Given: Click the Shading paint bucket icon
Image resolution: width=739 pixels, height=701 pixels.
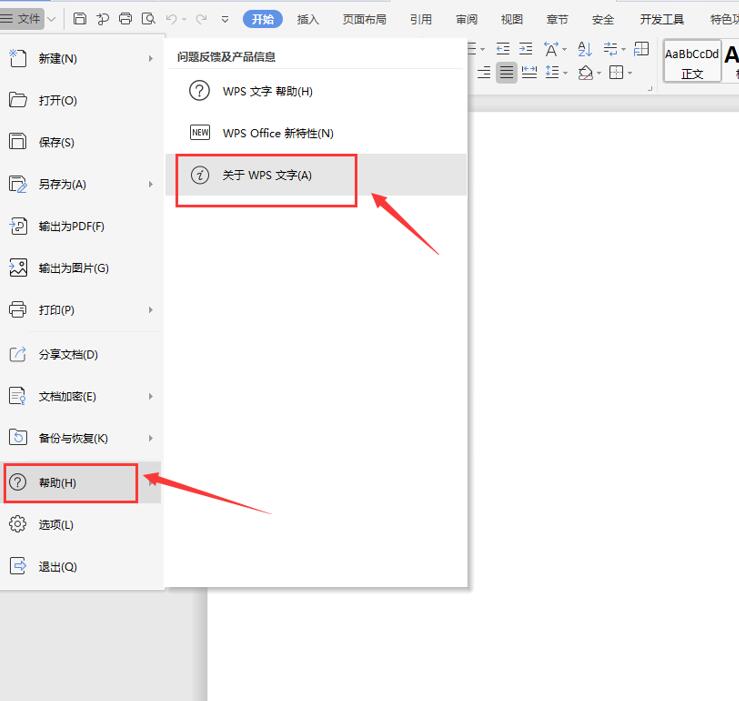Looking at the screenshot, I should tap(585, 73).
